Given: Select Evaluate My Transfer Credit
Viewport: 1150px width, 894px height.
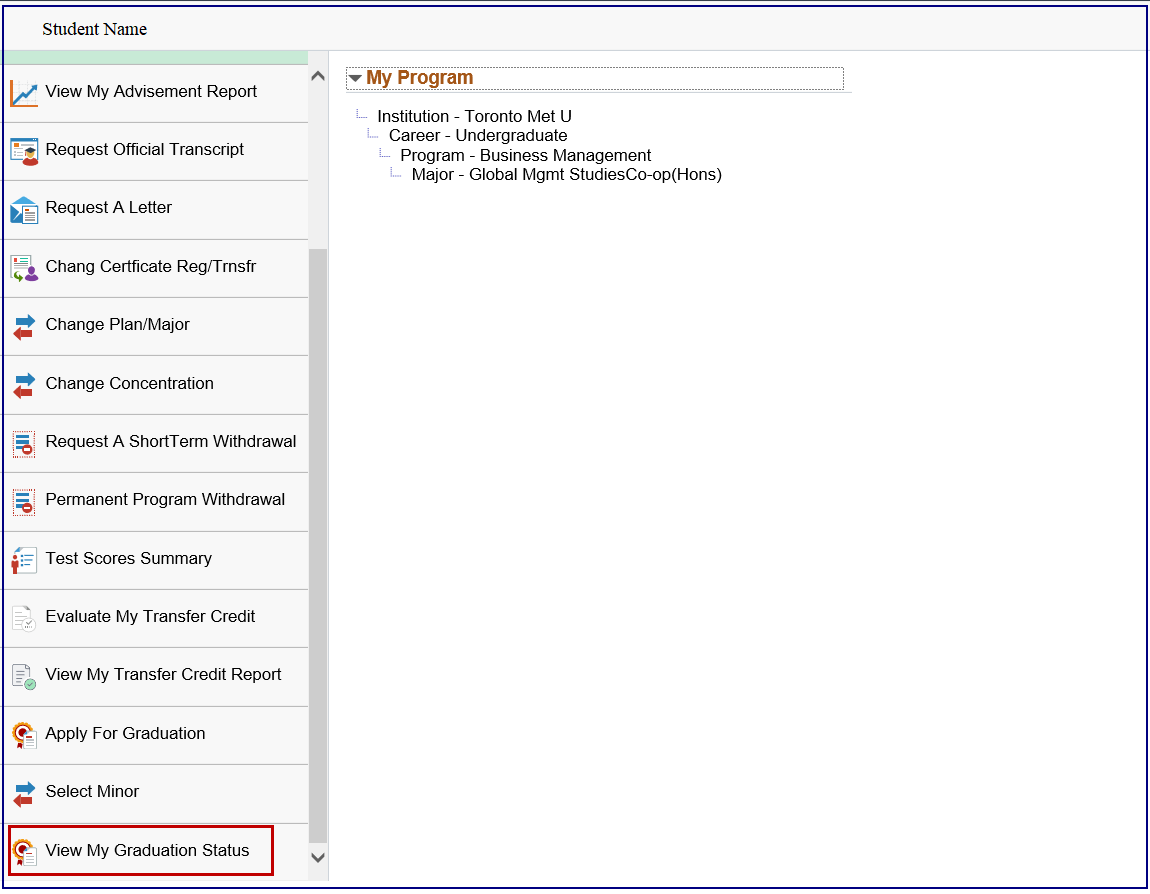Looking at the screenshot, I should click(x=150, y=617).
